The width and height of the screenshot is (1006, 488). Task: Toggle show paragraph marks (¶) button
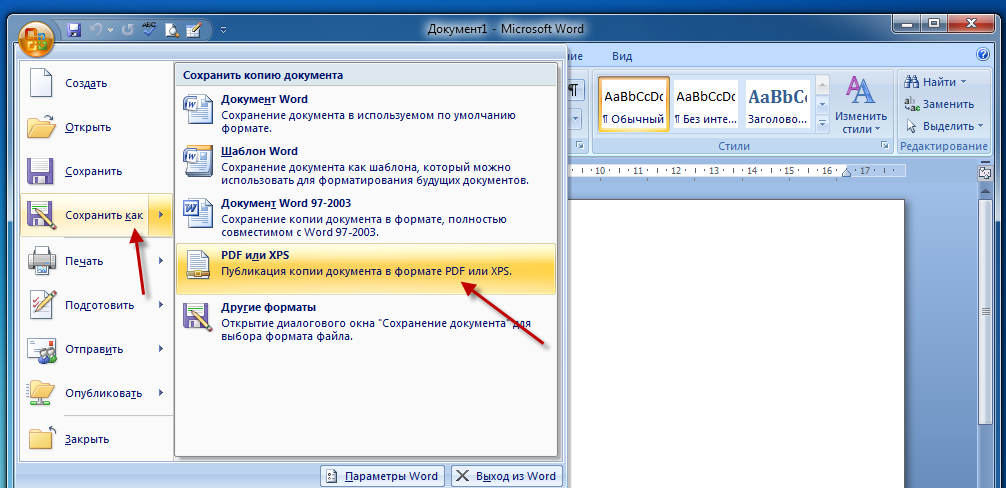(575, 90)
